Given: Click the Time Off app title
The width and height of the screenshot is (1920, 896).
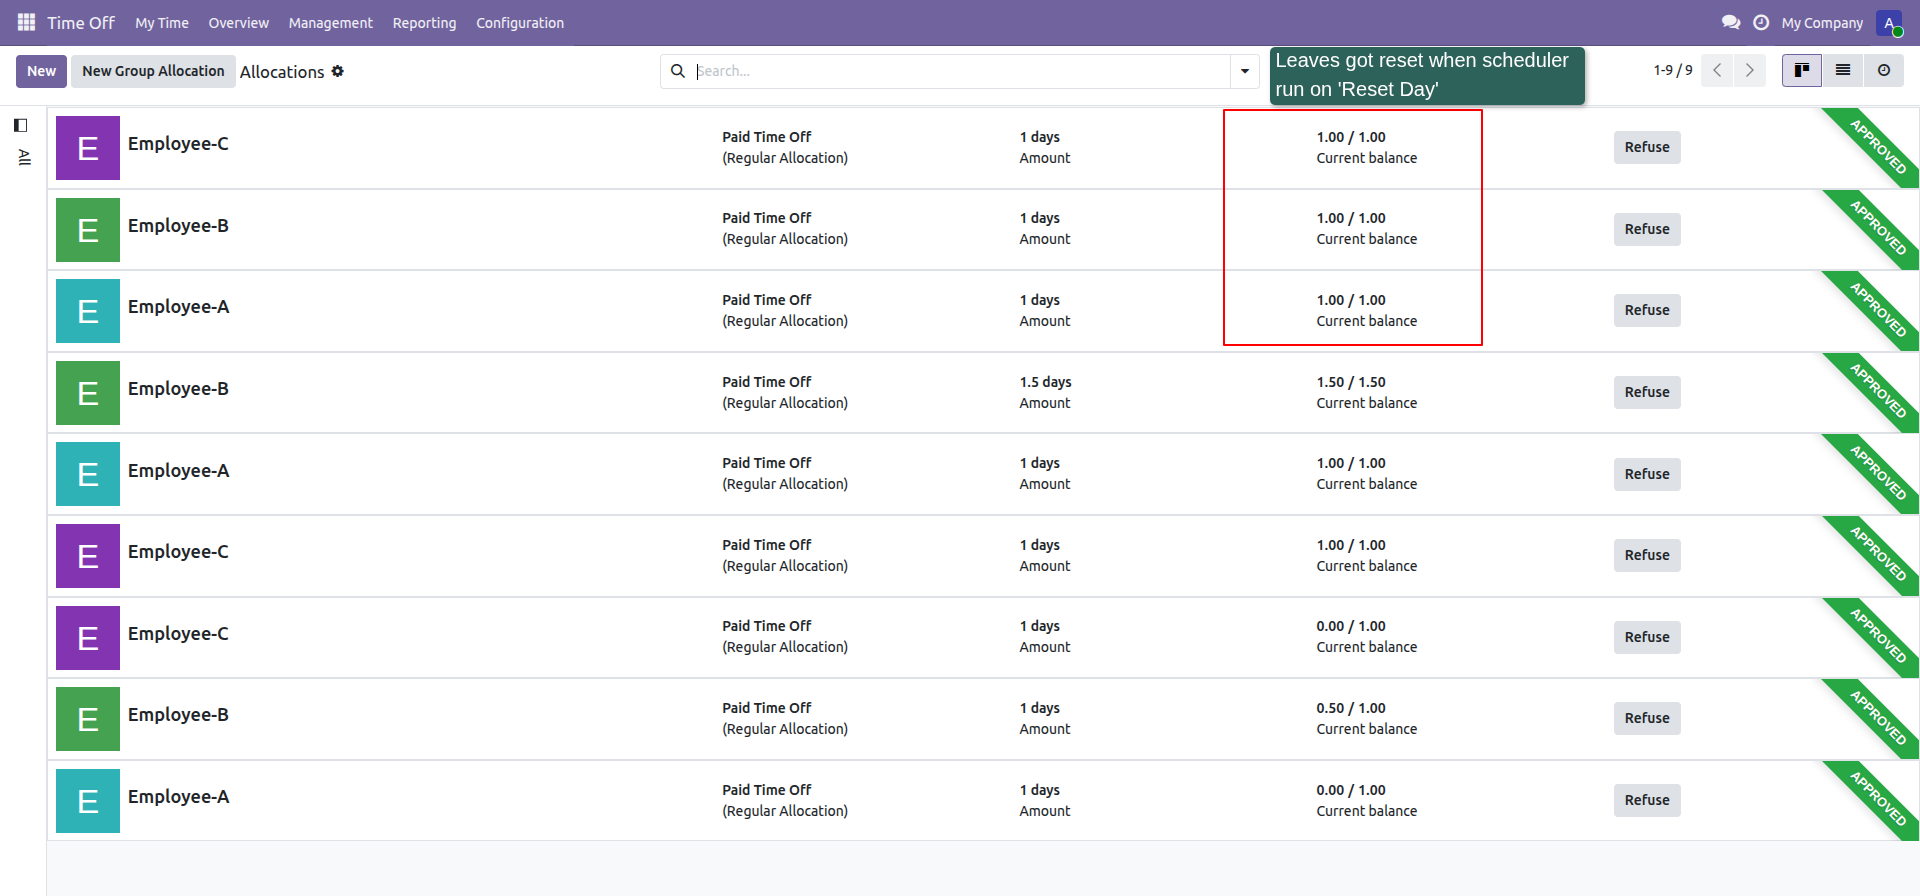Looking at the screenshot, I should tap(81, 22).
